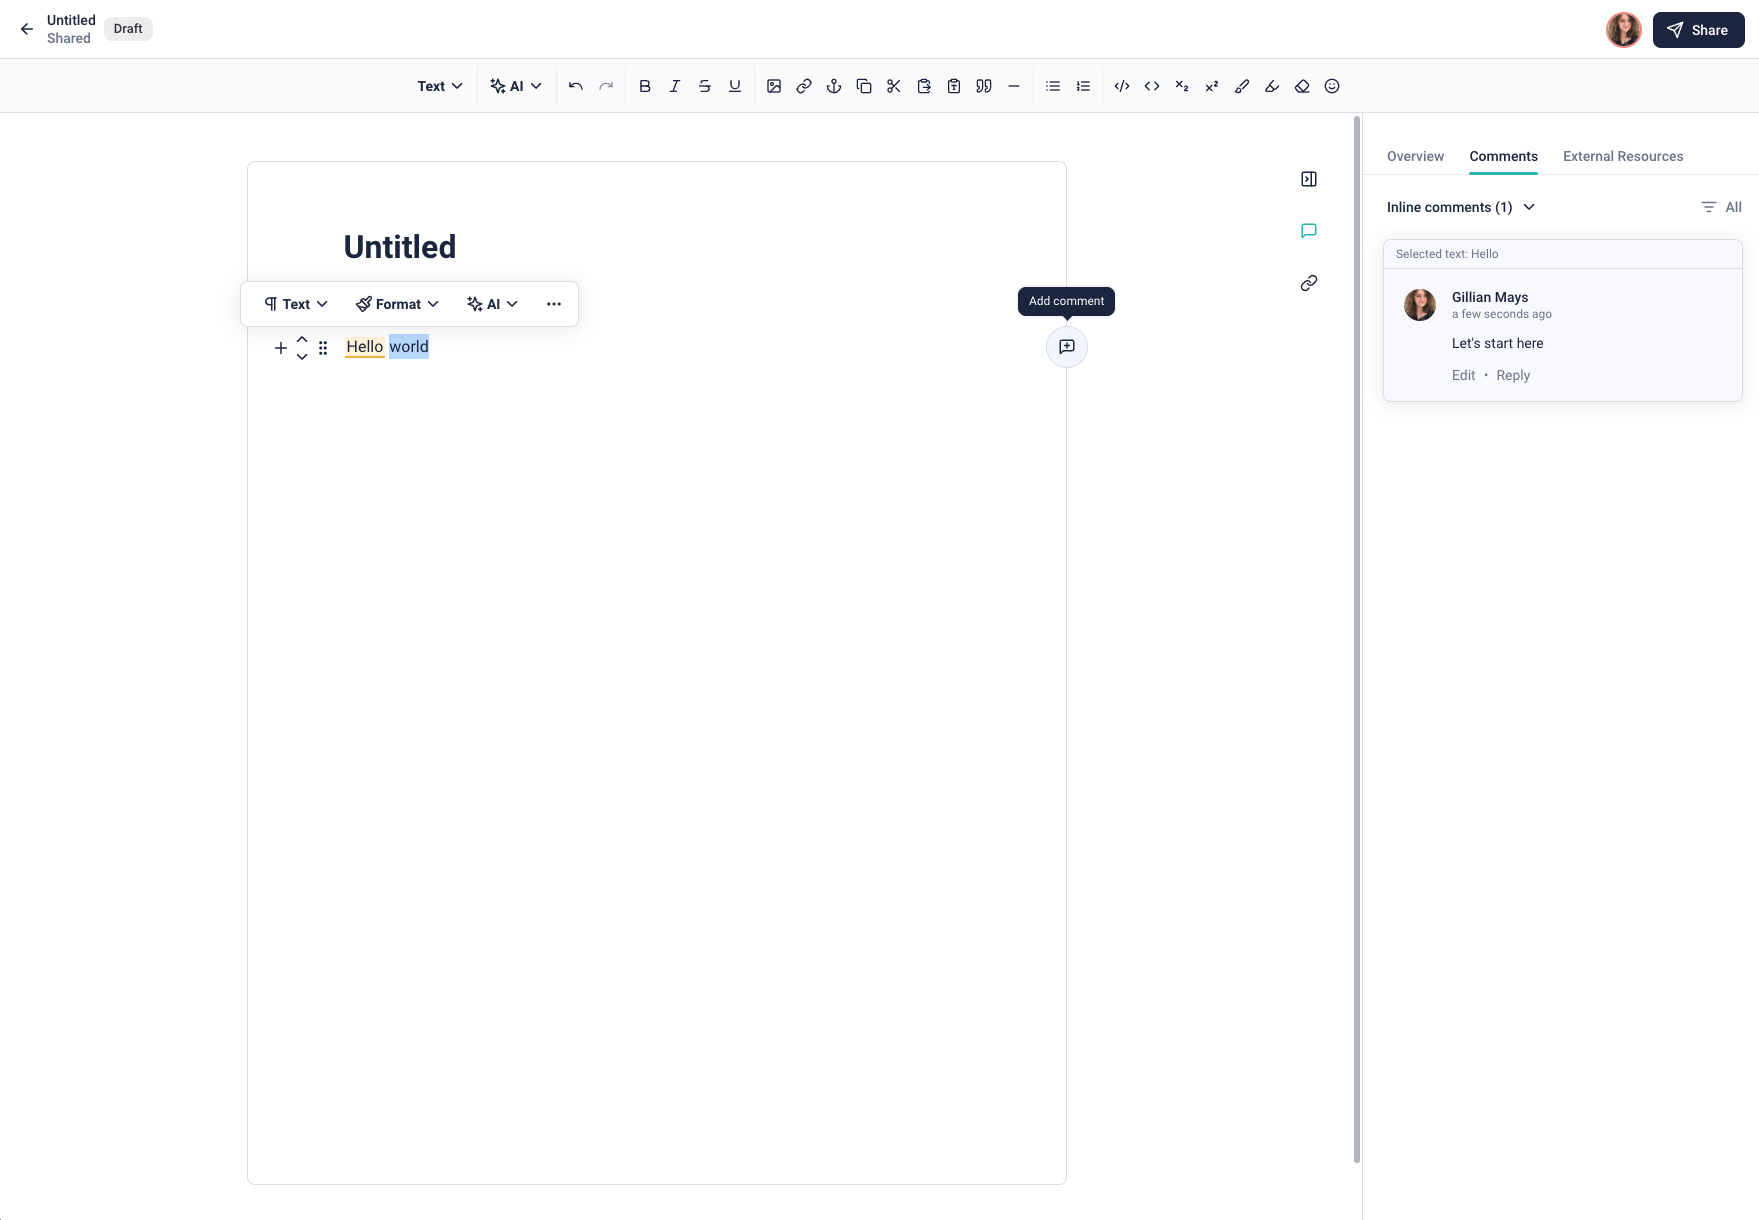Click Gillian Mays' avatar in comment
Viewport: 1759px width, 1220px height.
[1420, 304]
